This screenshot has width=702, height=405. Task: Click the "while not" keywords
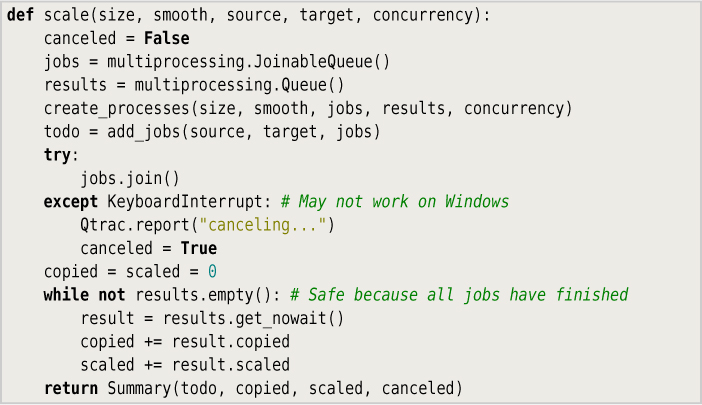point(84,294)
